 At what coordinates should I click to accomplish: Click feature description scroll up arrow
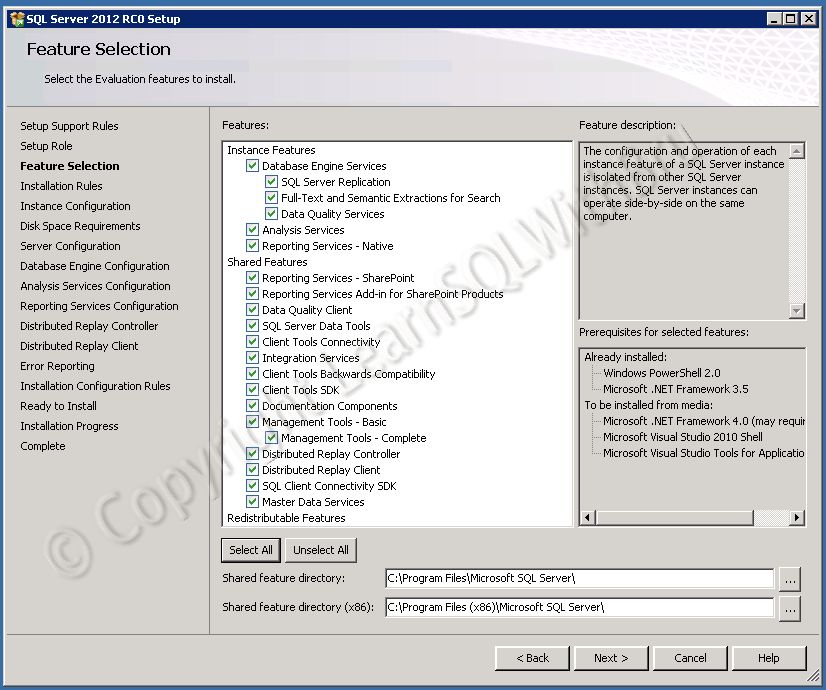click(796, 151)
